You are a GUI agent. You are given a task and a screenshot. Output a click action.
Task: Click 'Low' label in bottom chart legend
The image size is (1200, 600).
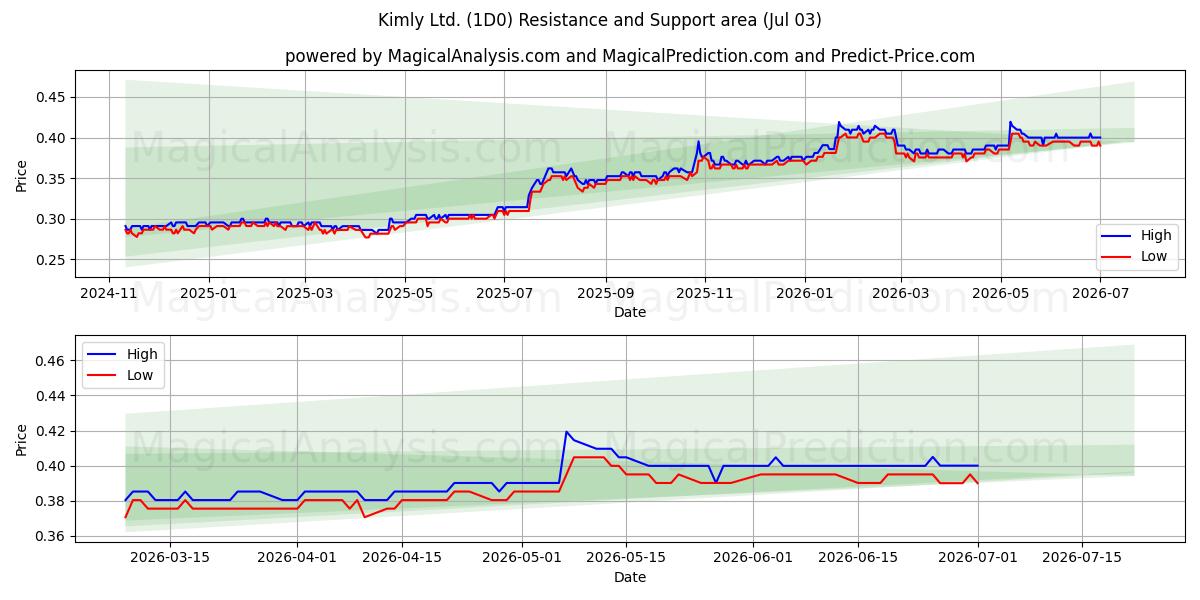coord(140,374)
